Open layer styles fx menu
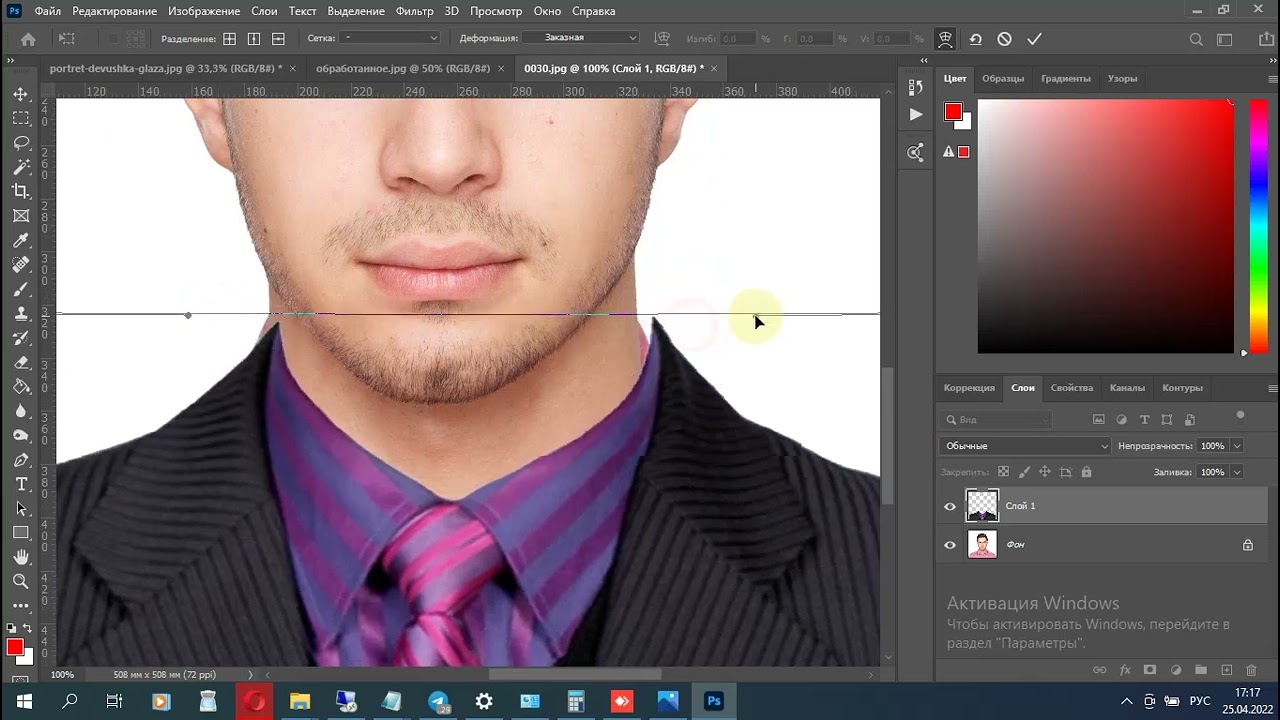The width and height of the screenshot is (1280, 720). 1125,670
